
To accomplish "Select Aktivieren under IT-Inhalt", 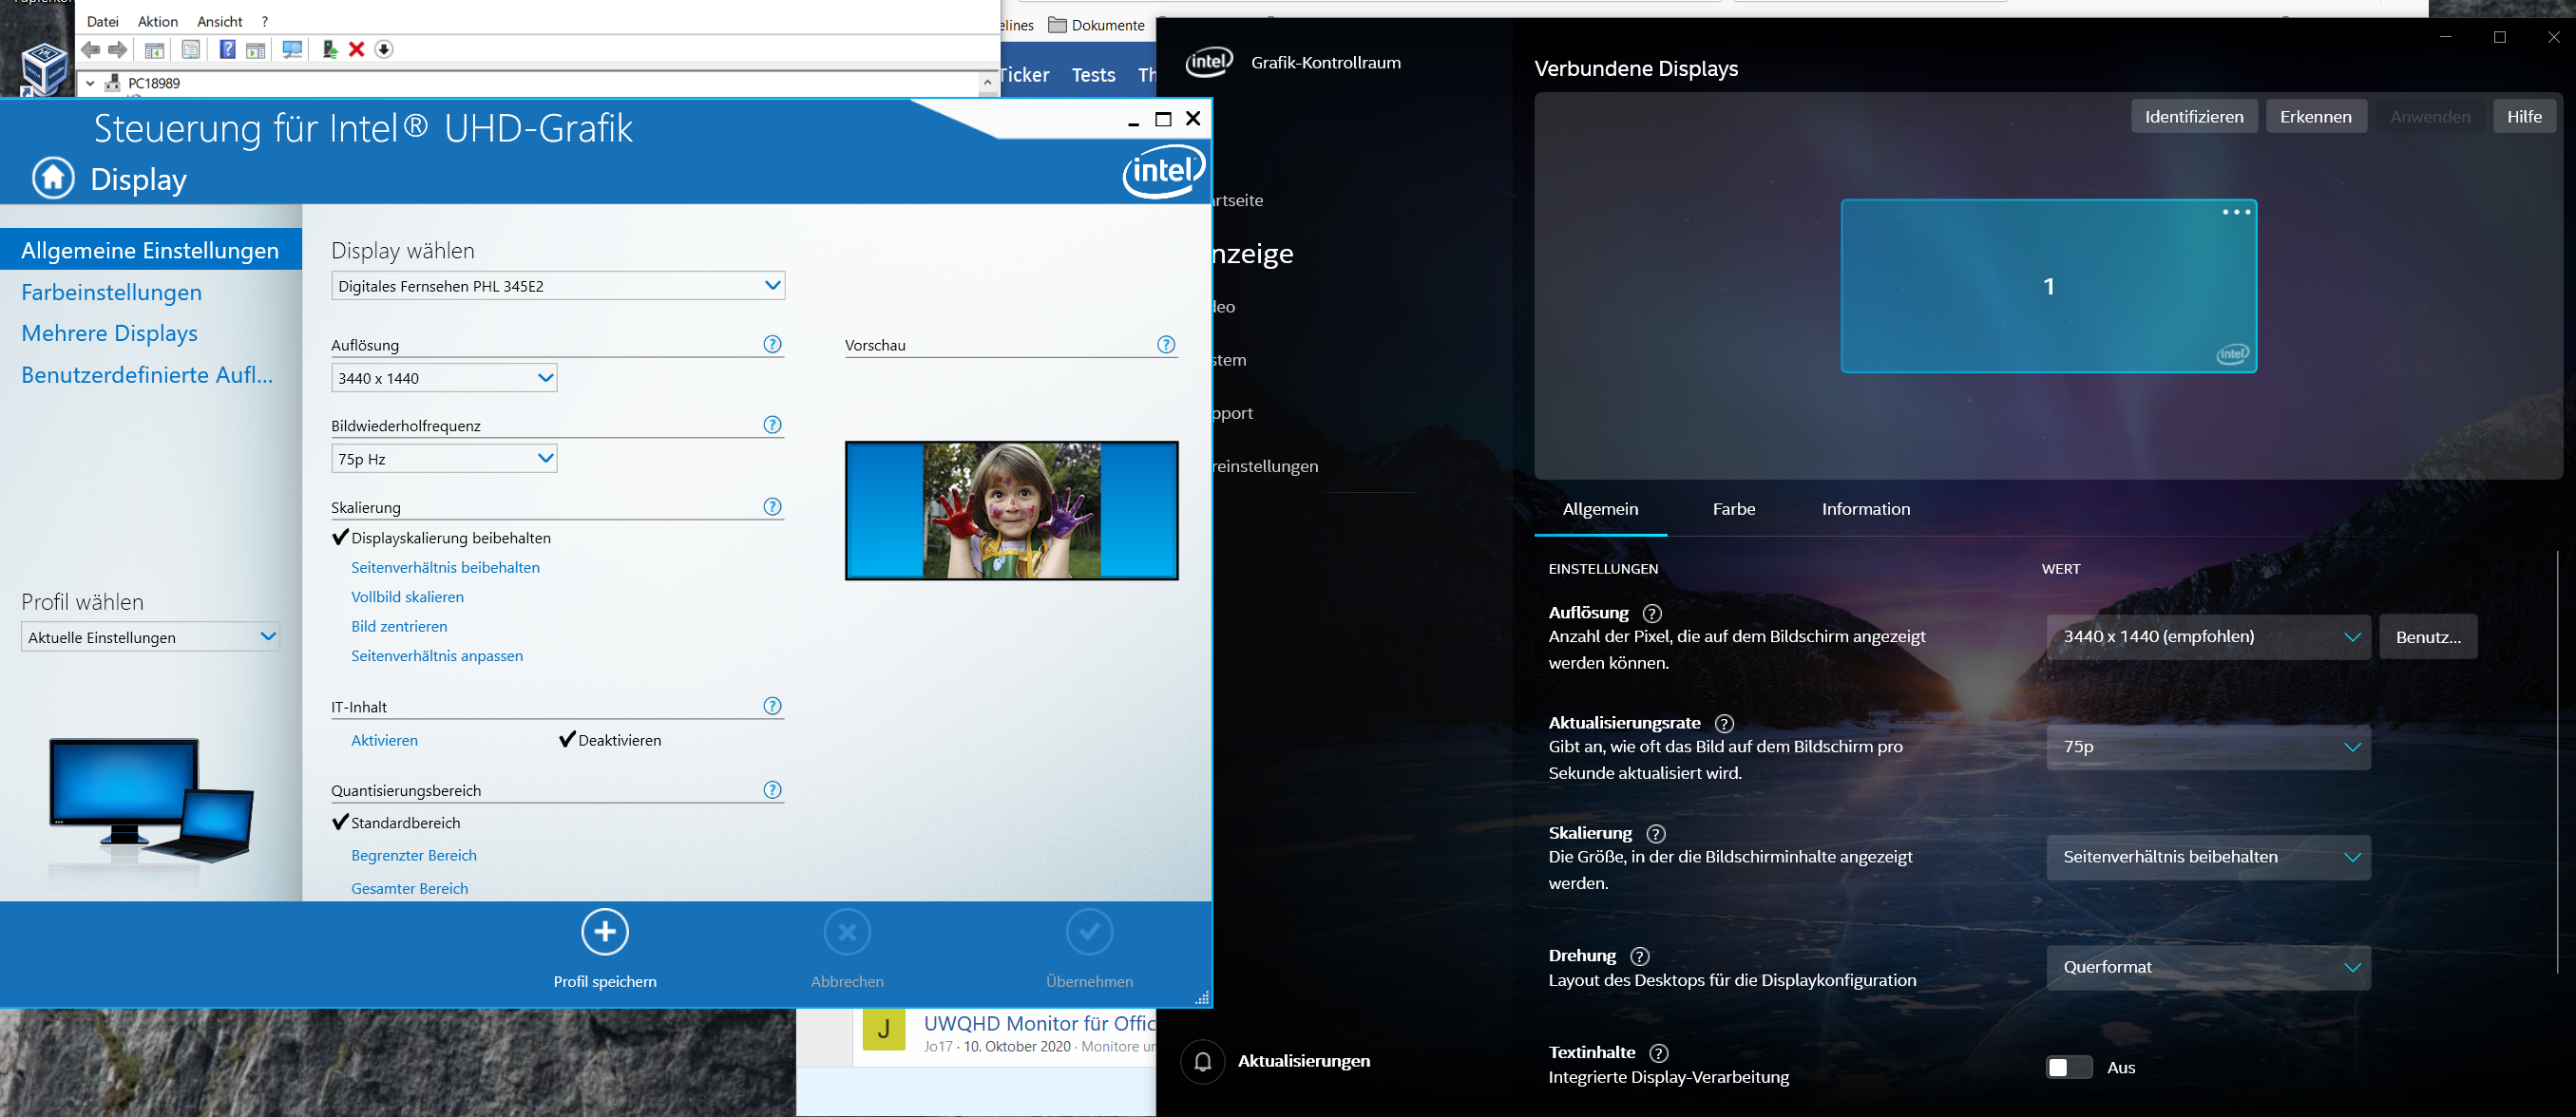I will click(x=384, y=740).
